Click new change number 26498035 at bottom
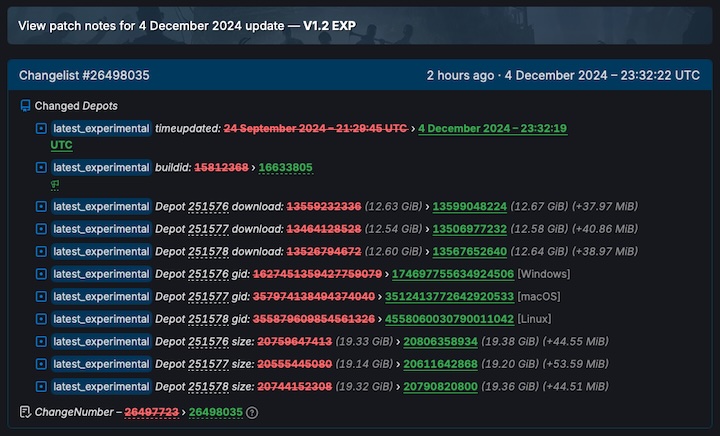The height and width of the screenshot is (436, 720). 215,412
